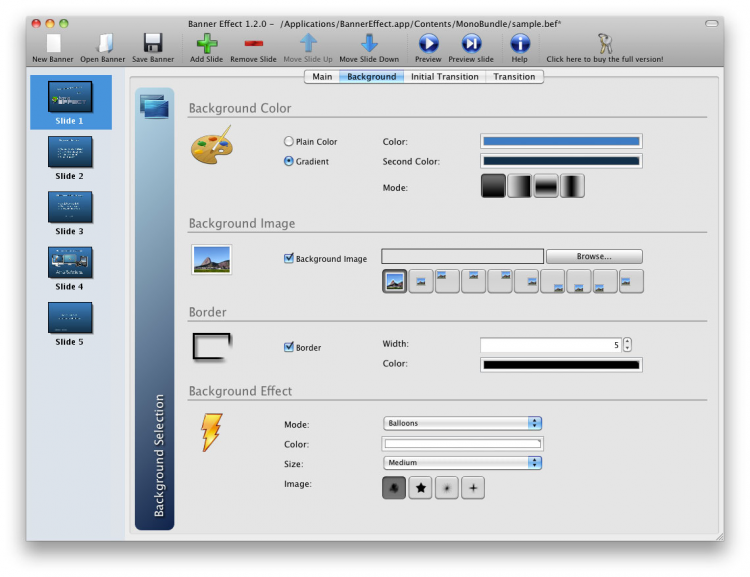Screen dimensions: 750x577
Task: Click the Move Slide Up arrow
Action: coord(308,44)
